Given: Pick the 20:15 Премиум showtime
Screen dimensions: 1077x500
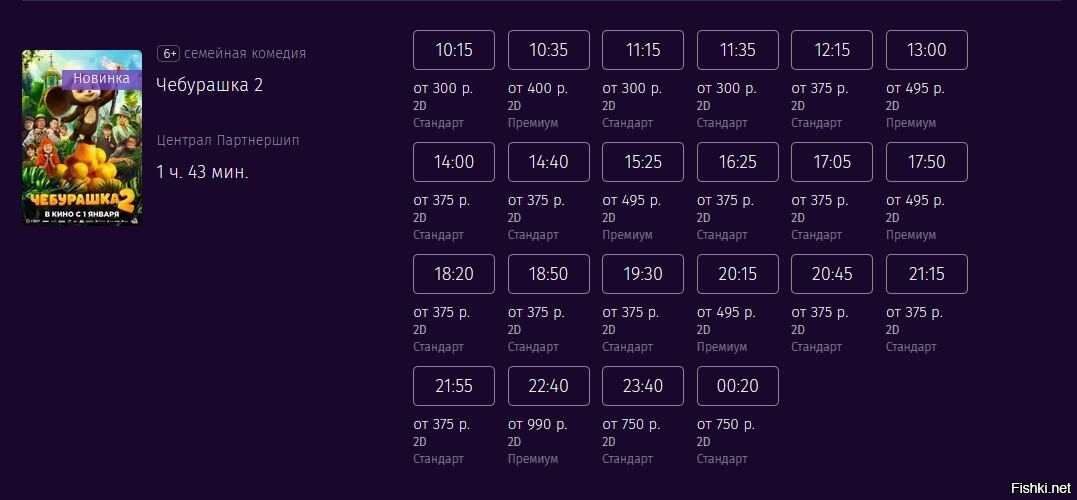Looking at the screenshot, I should tap(737, 274).
